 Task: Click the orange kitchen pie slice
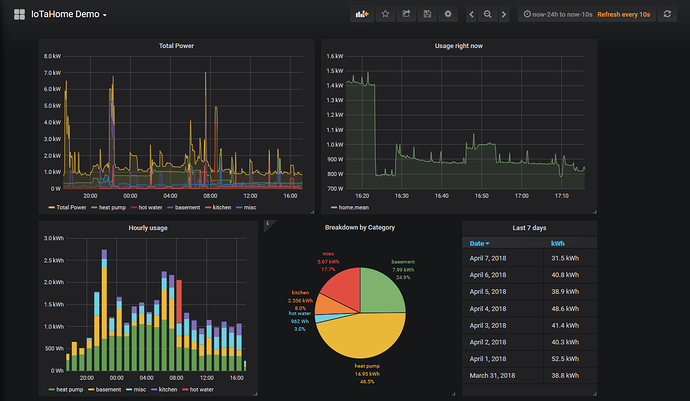pos(330,305)
